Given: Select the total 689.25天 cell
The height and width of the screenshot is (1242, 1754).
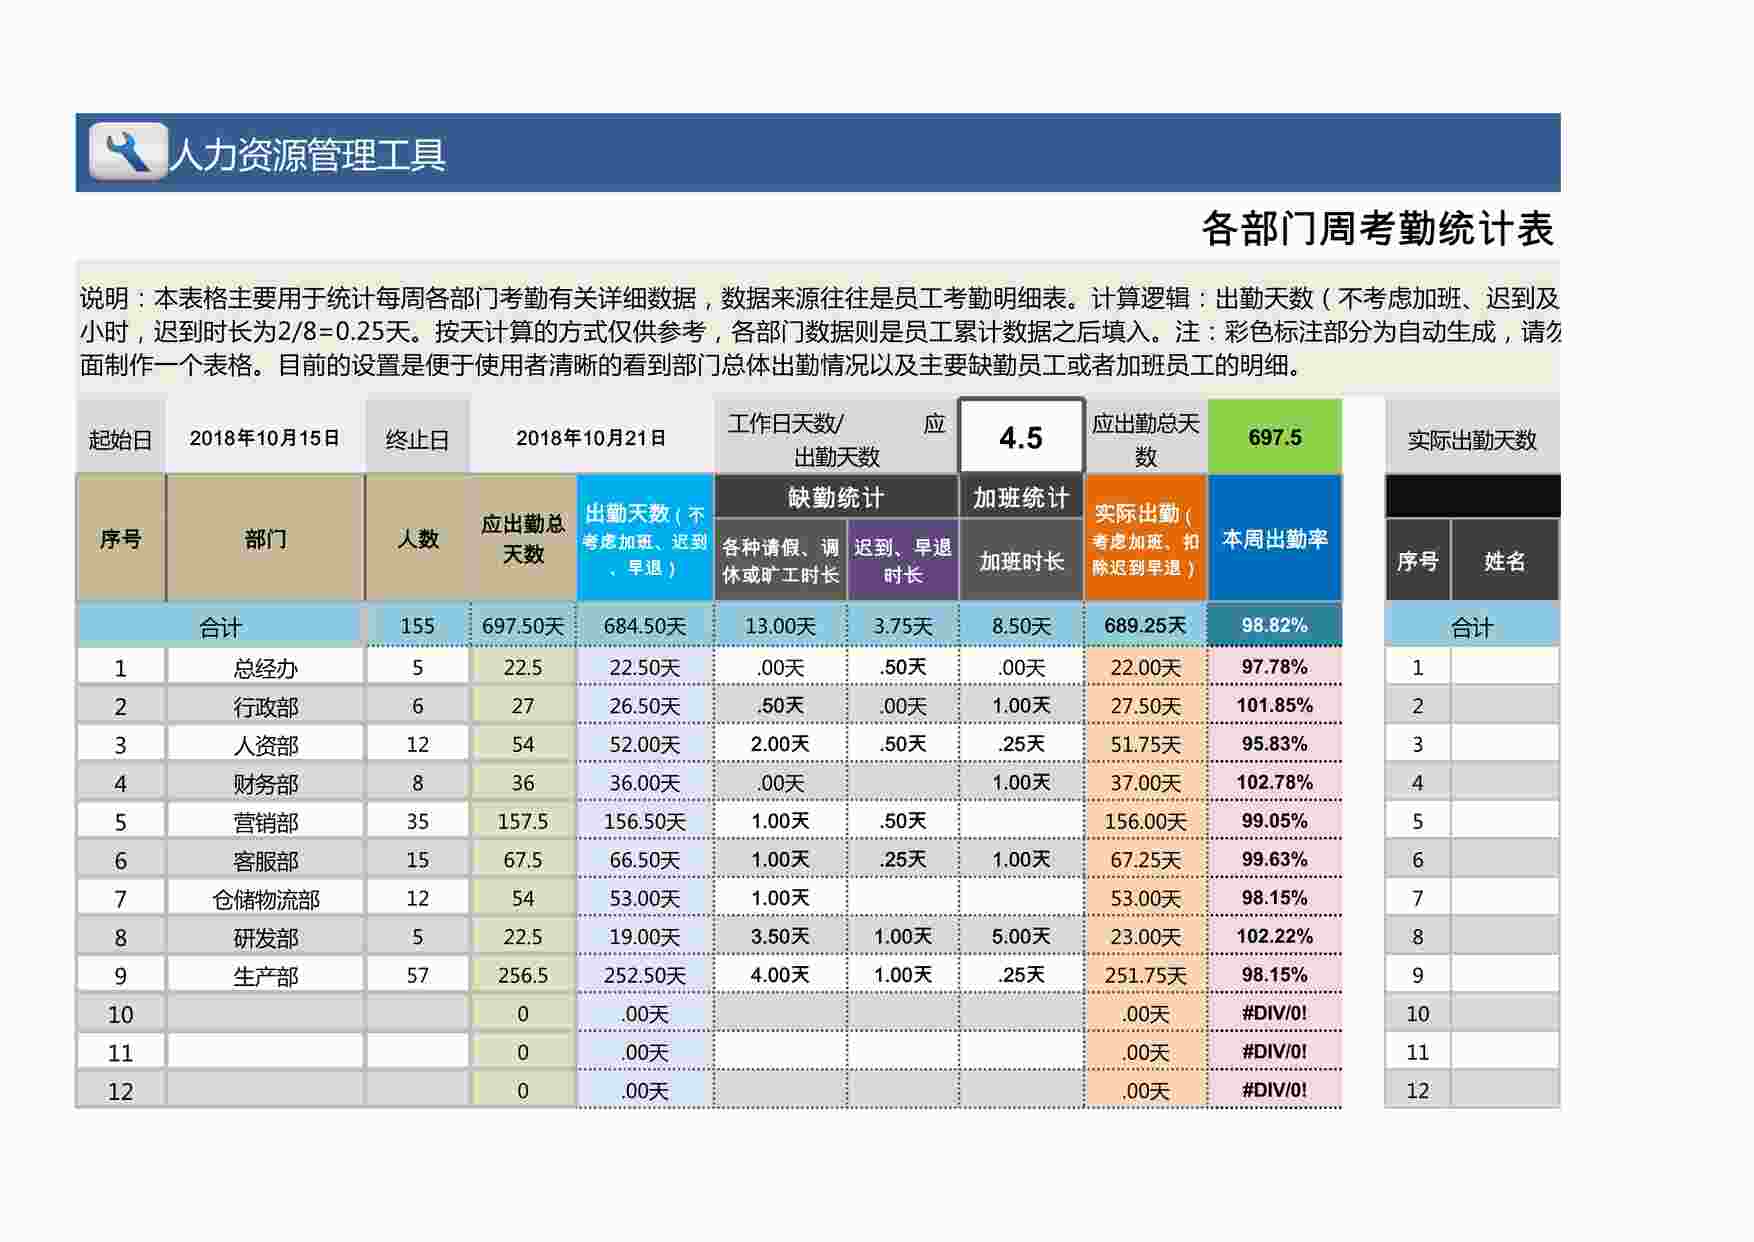Looking at the screenshot, I should [x=1146, y=626].
